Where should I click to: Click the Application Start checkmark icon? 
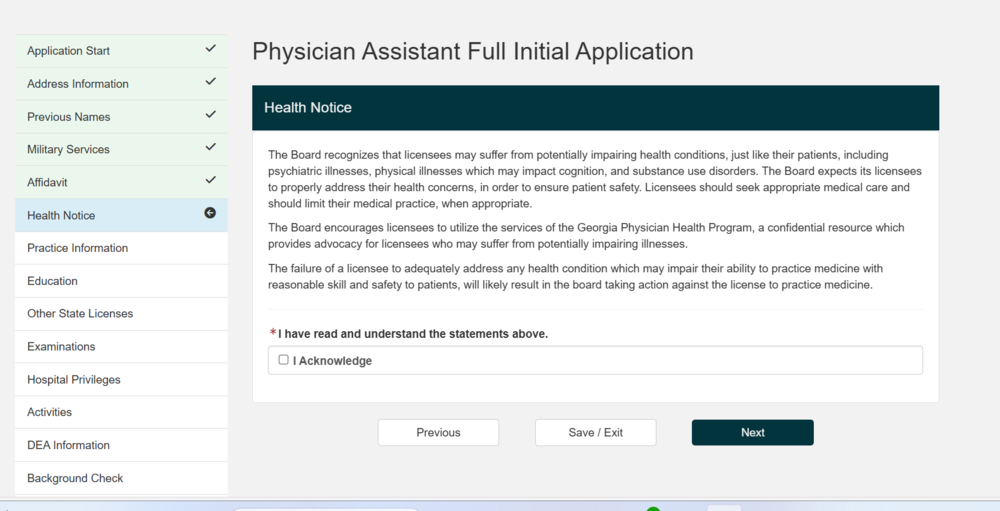pyautogui.click(x=210, y=48)
